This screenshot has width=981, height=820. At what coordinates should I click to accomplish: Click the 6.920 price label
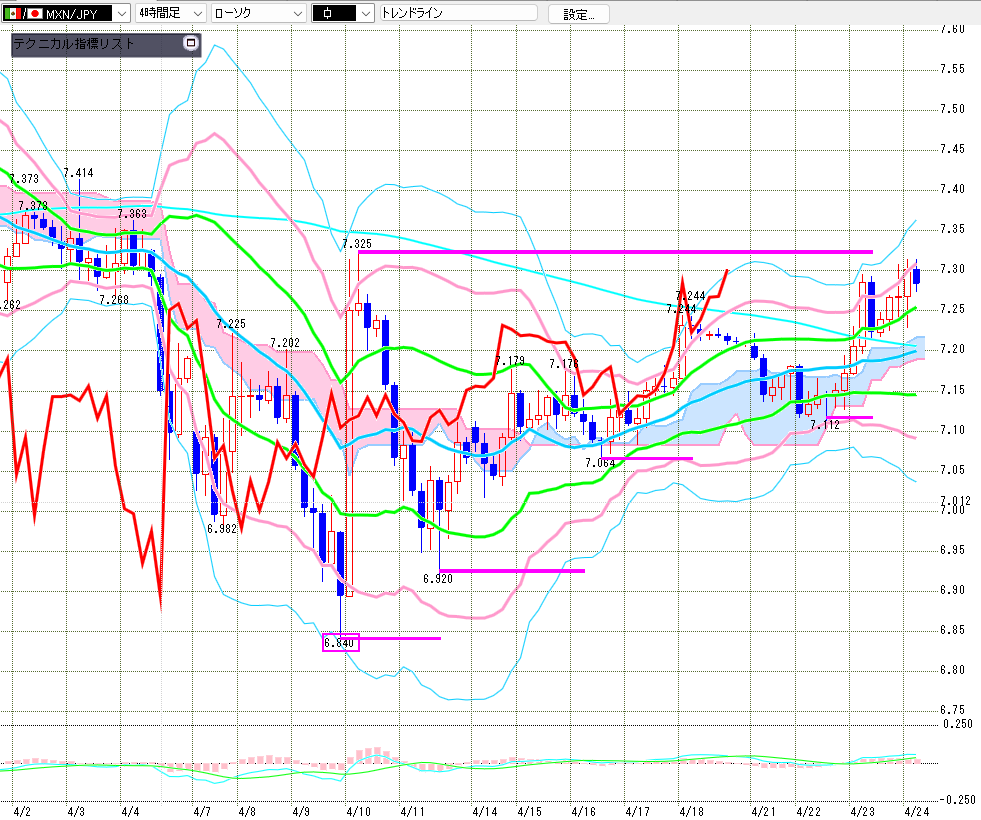[437, 579]
